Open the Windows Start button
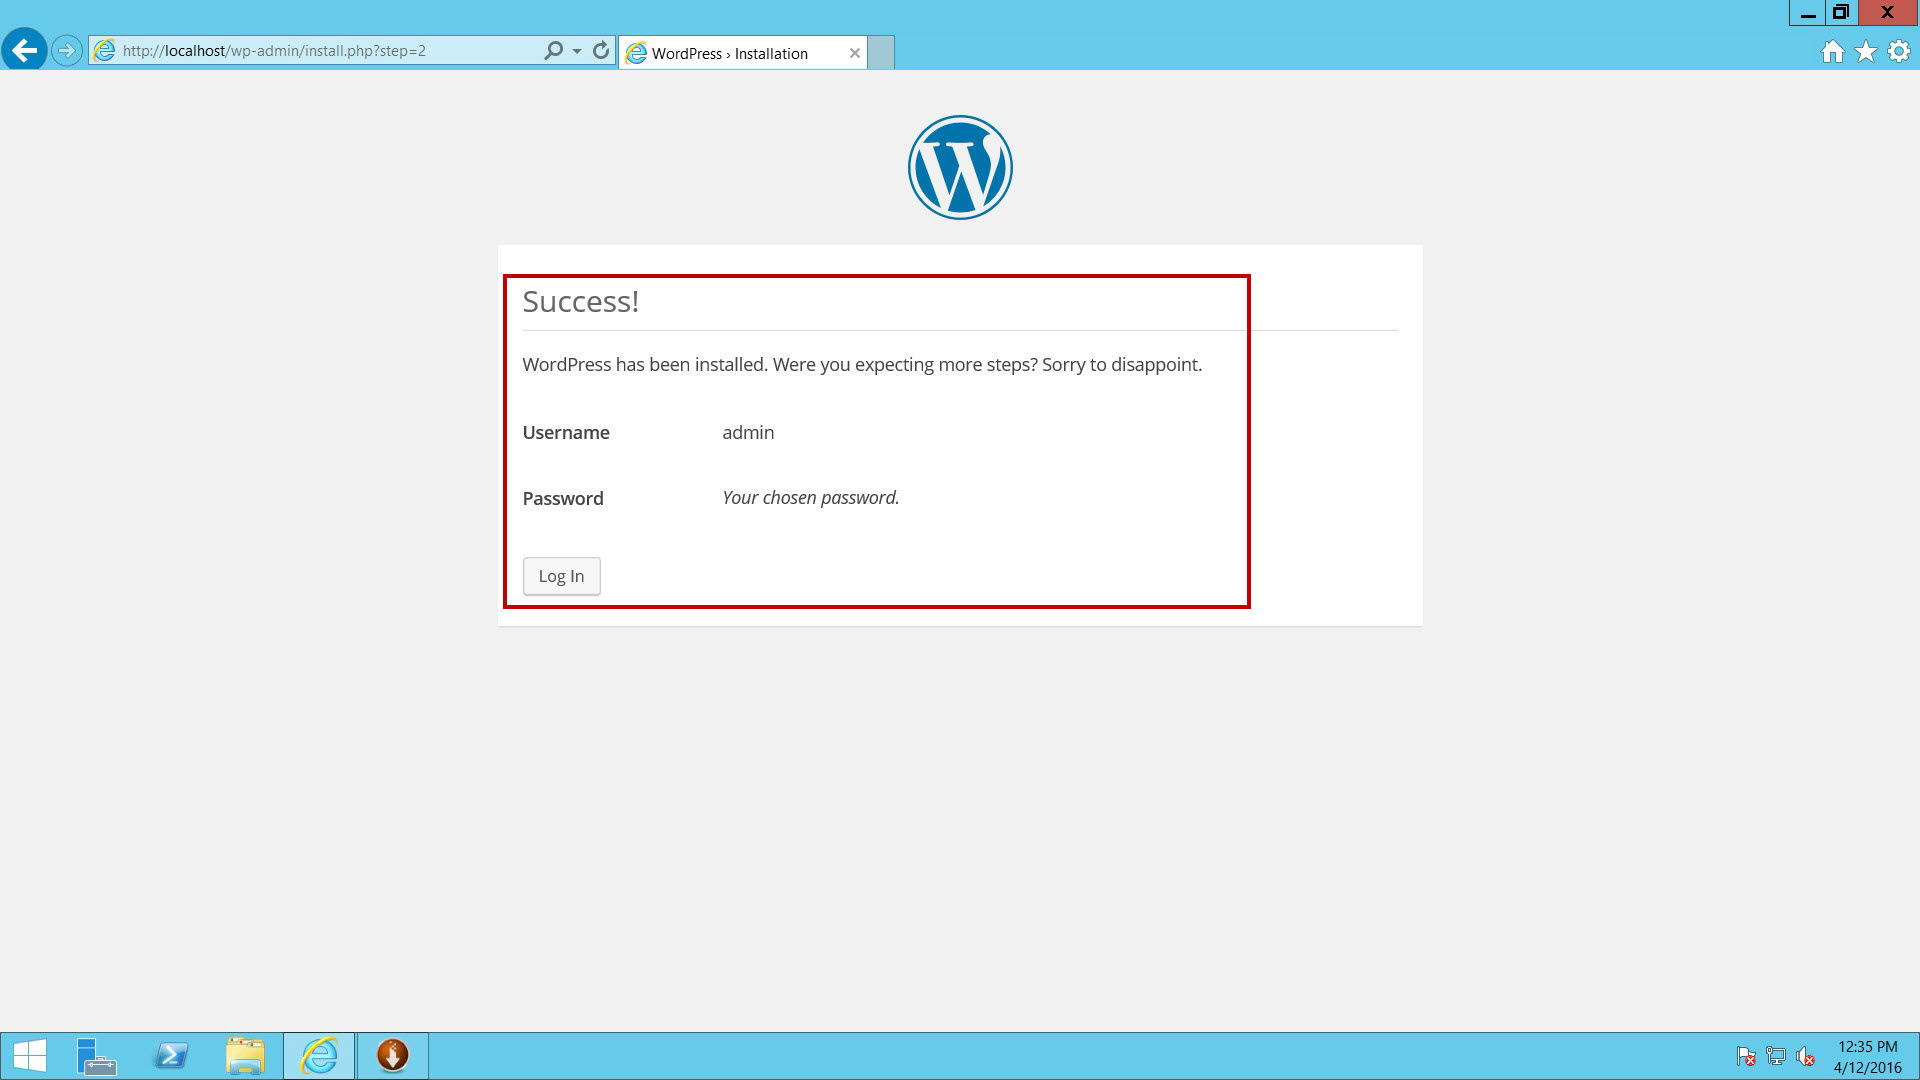Screen dimensions: 1920x1080 pyautogui.click(x=30, y=1056)
